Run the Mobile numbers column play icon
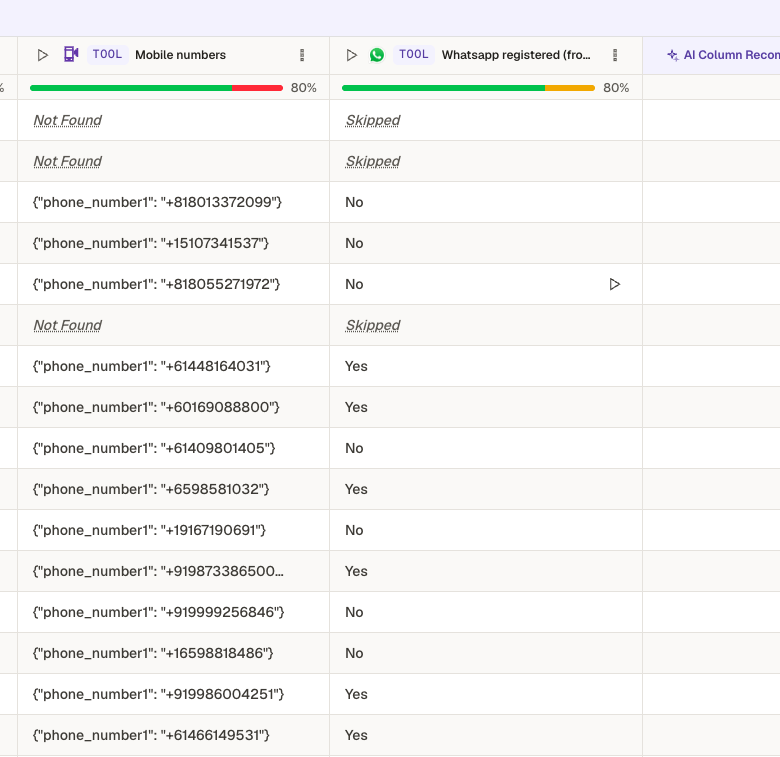 (x=42, y=55)
